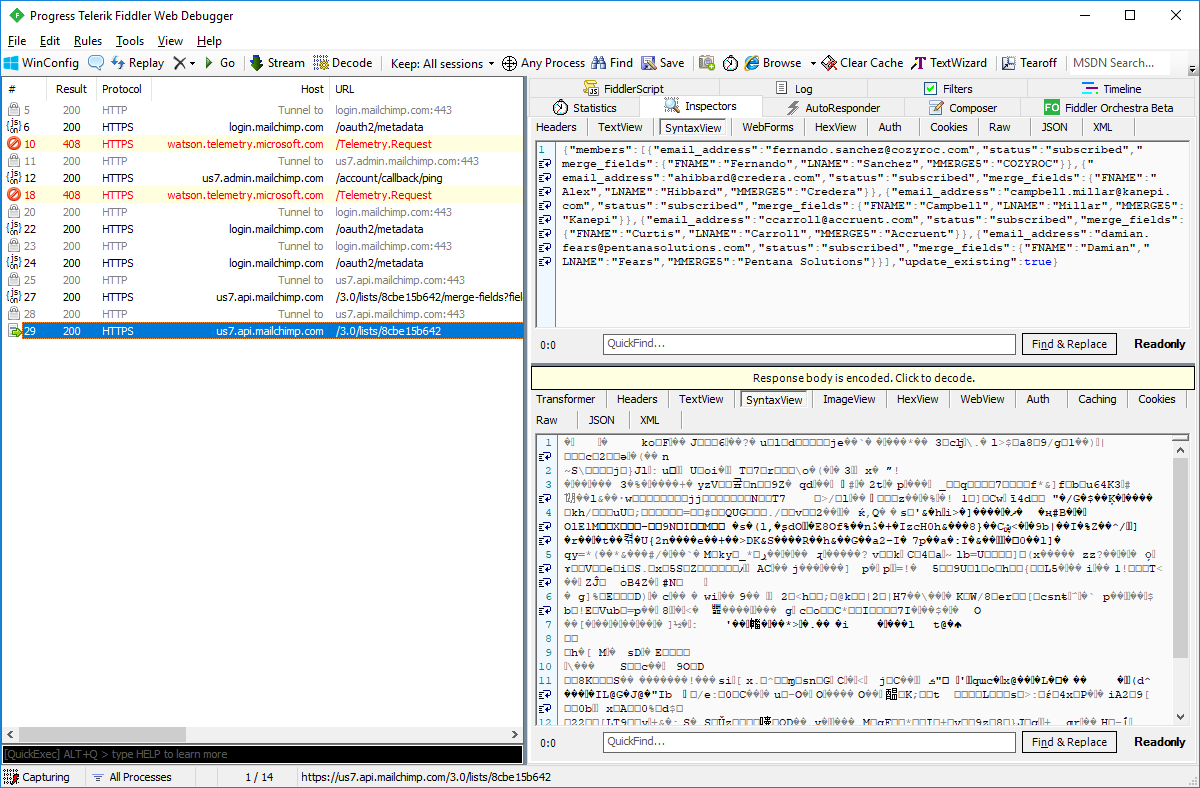Click the response body decode banner
This screenshot has height=788, width=1200.
click(862, 378)
